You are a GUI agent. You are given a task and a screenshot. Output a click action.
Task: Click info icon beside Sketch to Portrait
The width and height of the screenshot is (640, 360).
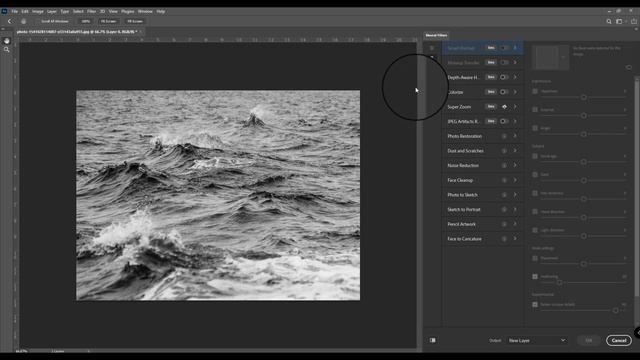tap(504, 209)
